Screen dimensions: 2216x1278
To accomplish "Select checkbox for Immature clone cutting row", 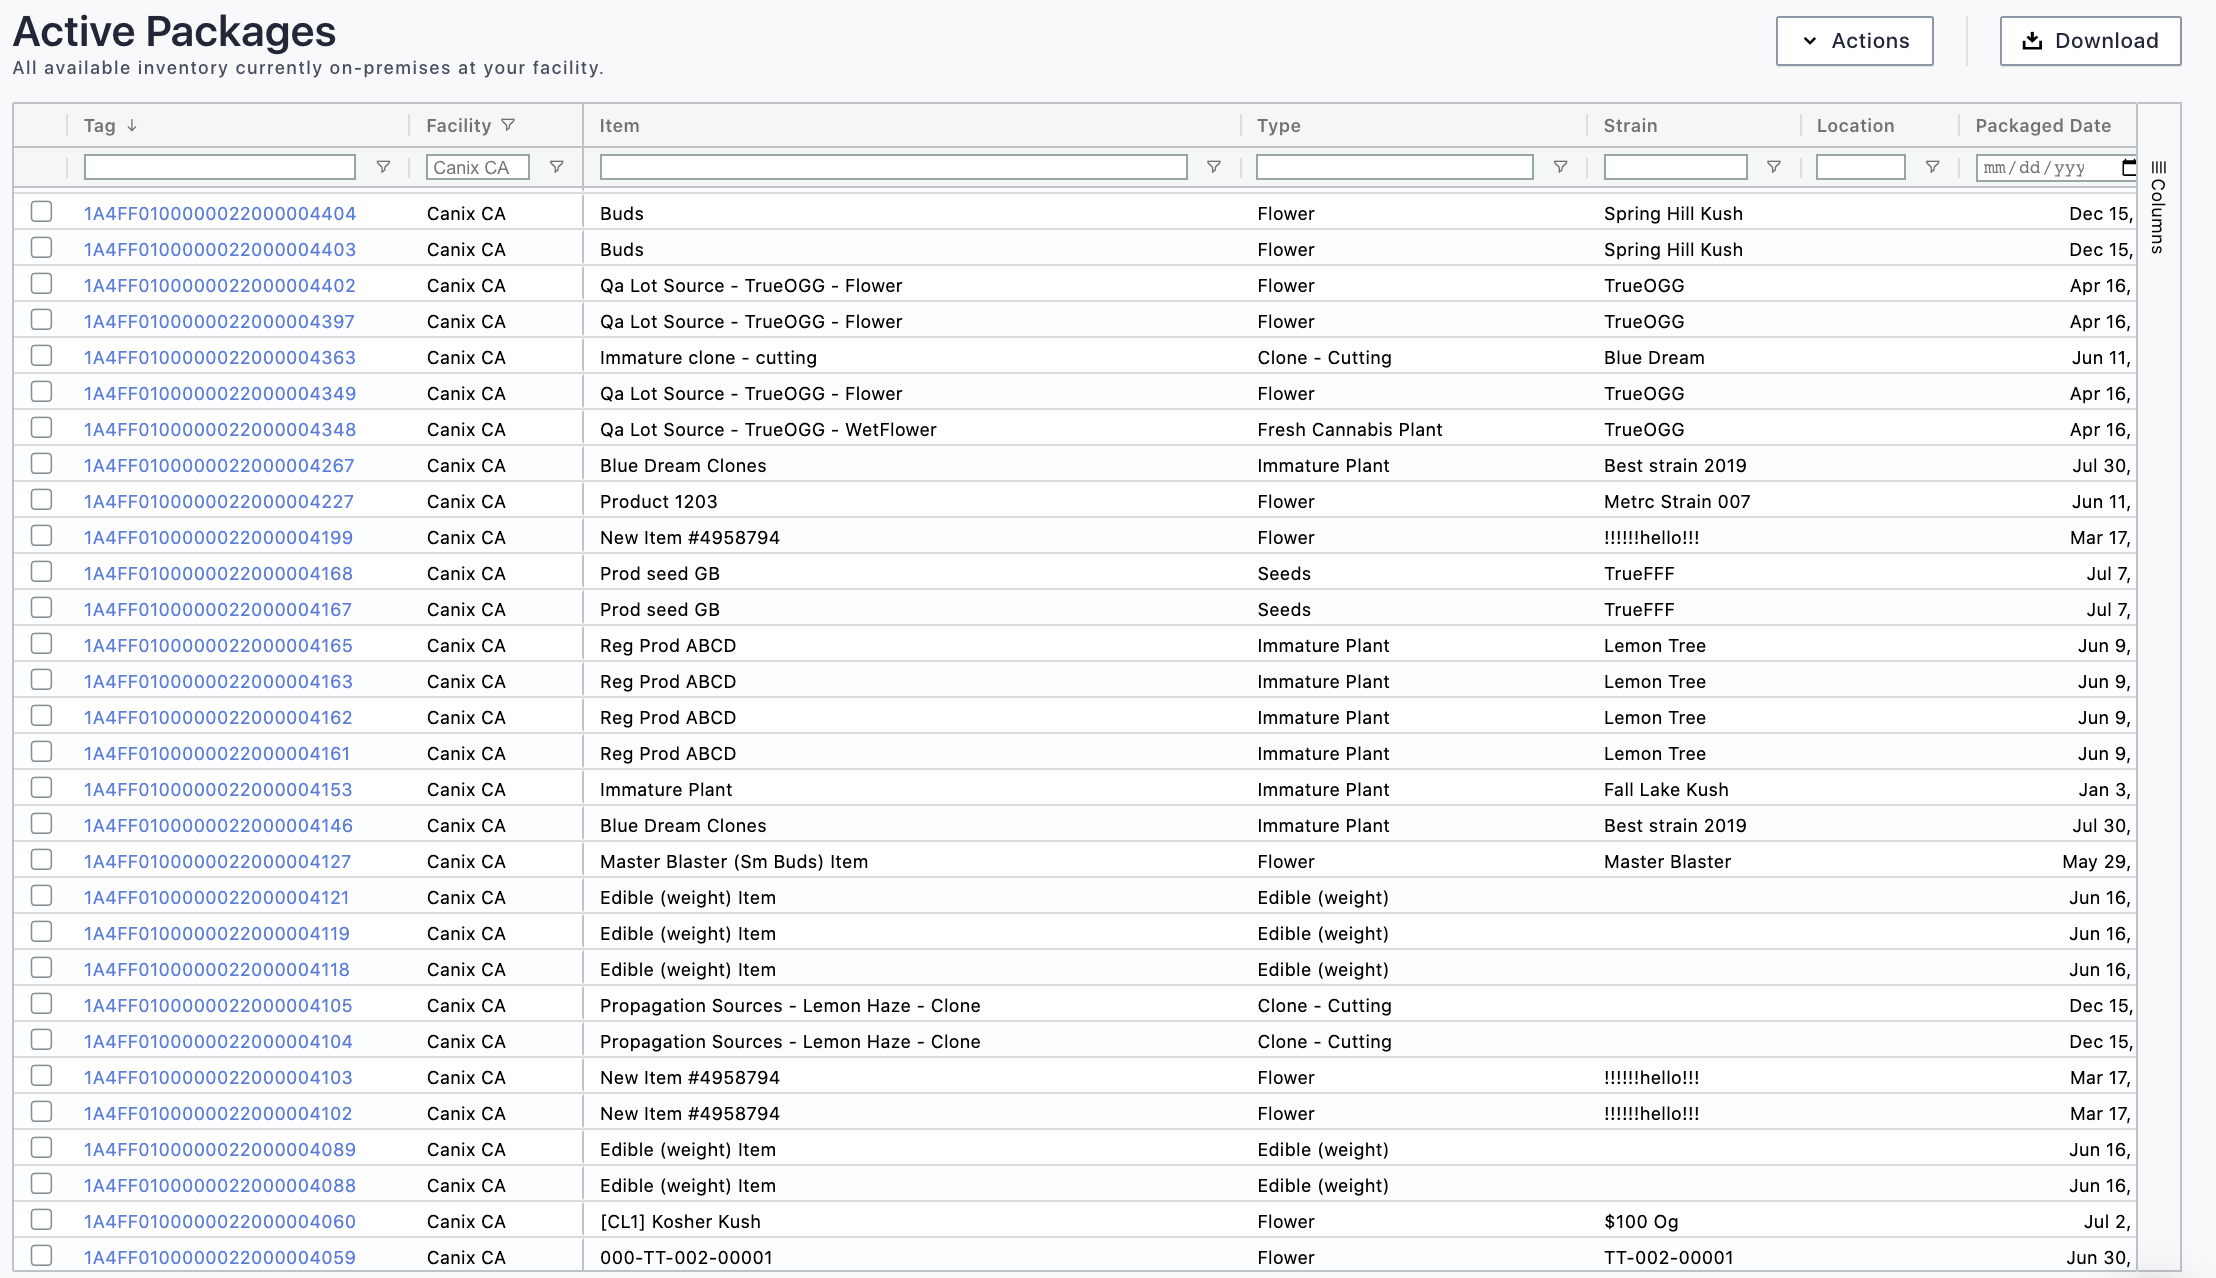I will 41,356.
